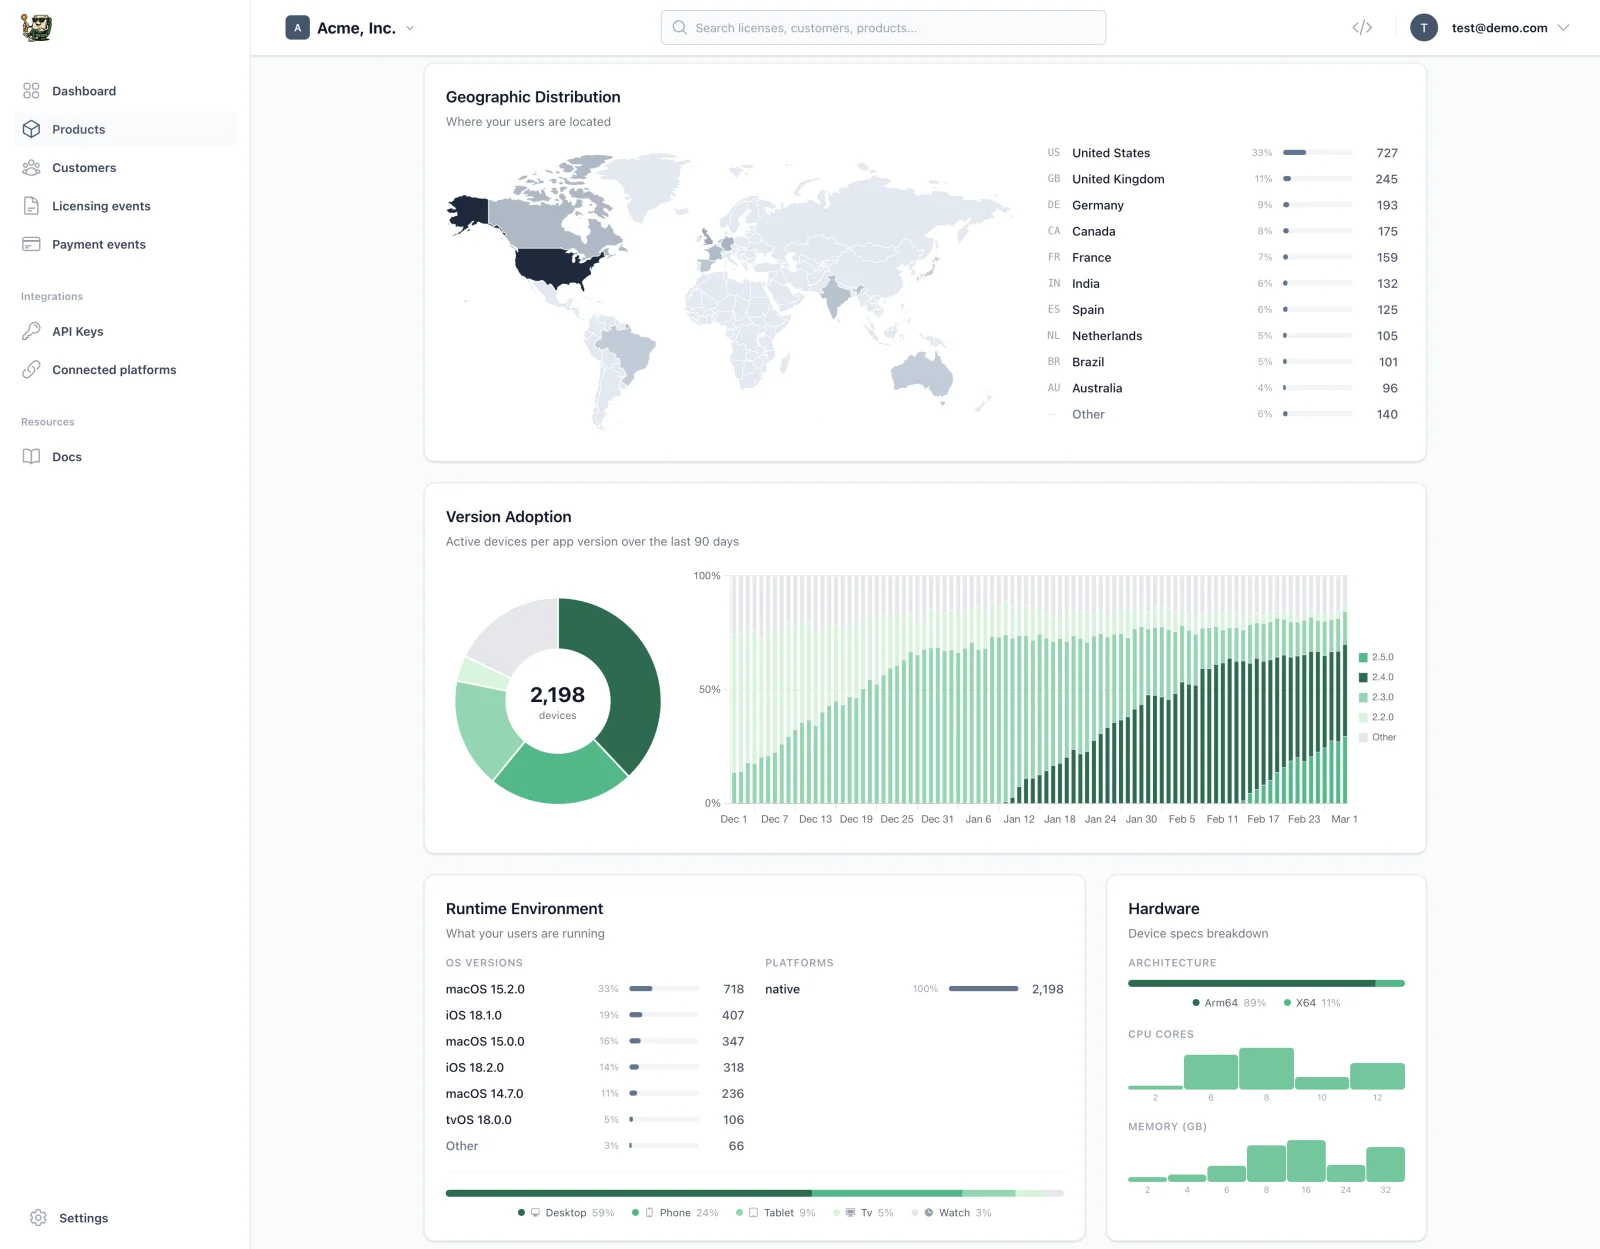The image size is (1600, 1249).
Task: Click the Settings gear icon
Action: point(38,1217)
